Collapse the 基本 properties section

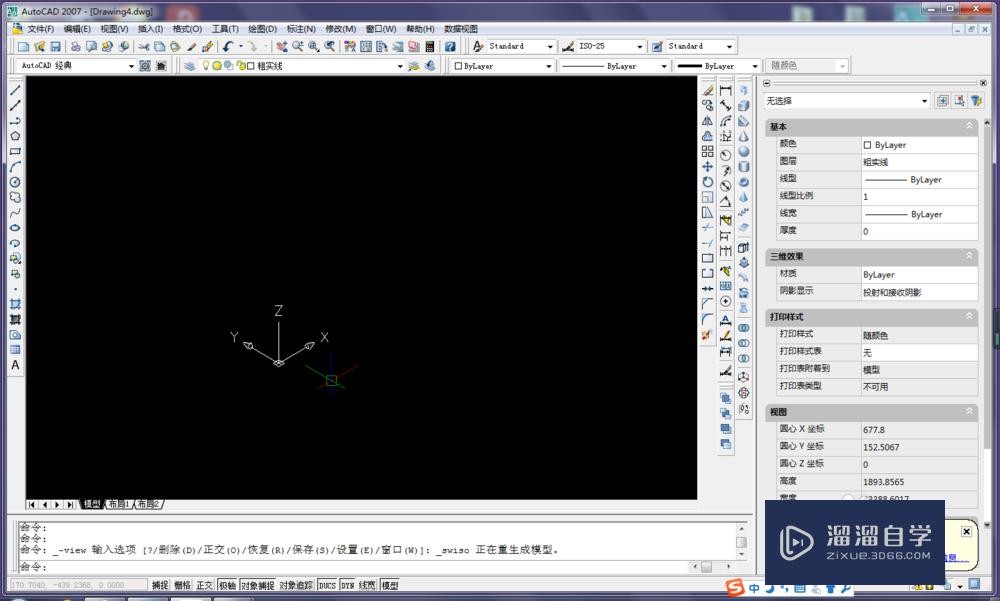tap(969, 127)
